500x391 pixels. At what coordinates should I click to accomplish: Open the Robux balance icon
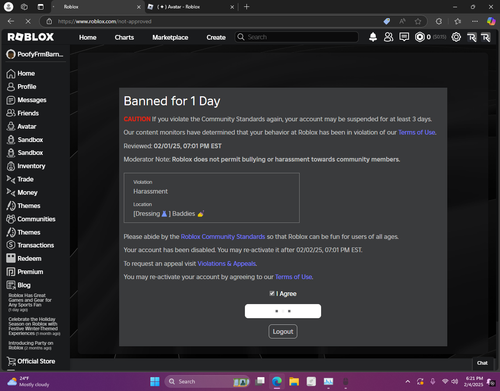(x=420, y=37)
